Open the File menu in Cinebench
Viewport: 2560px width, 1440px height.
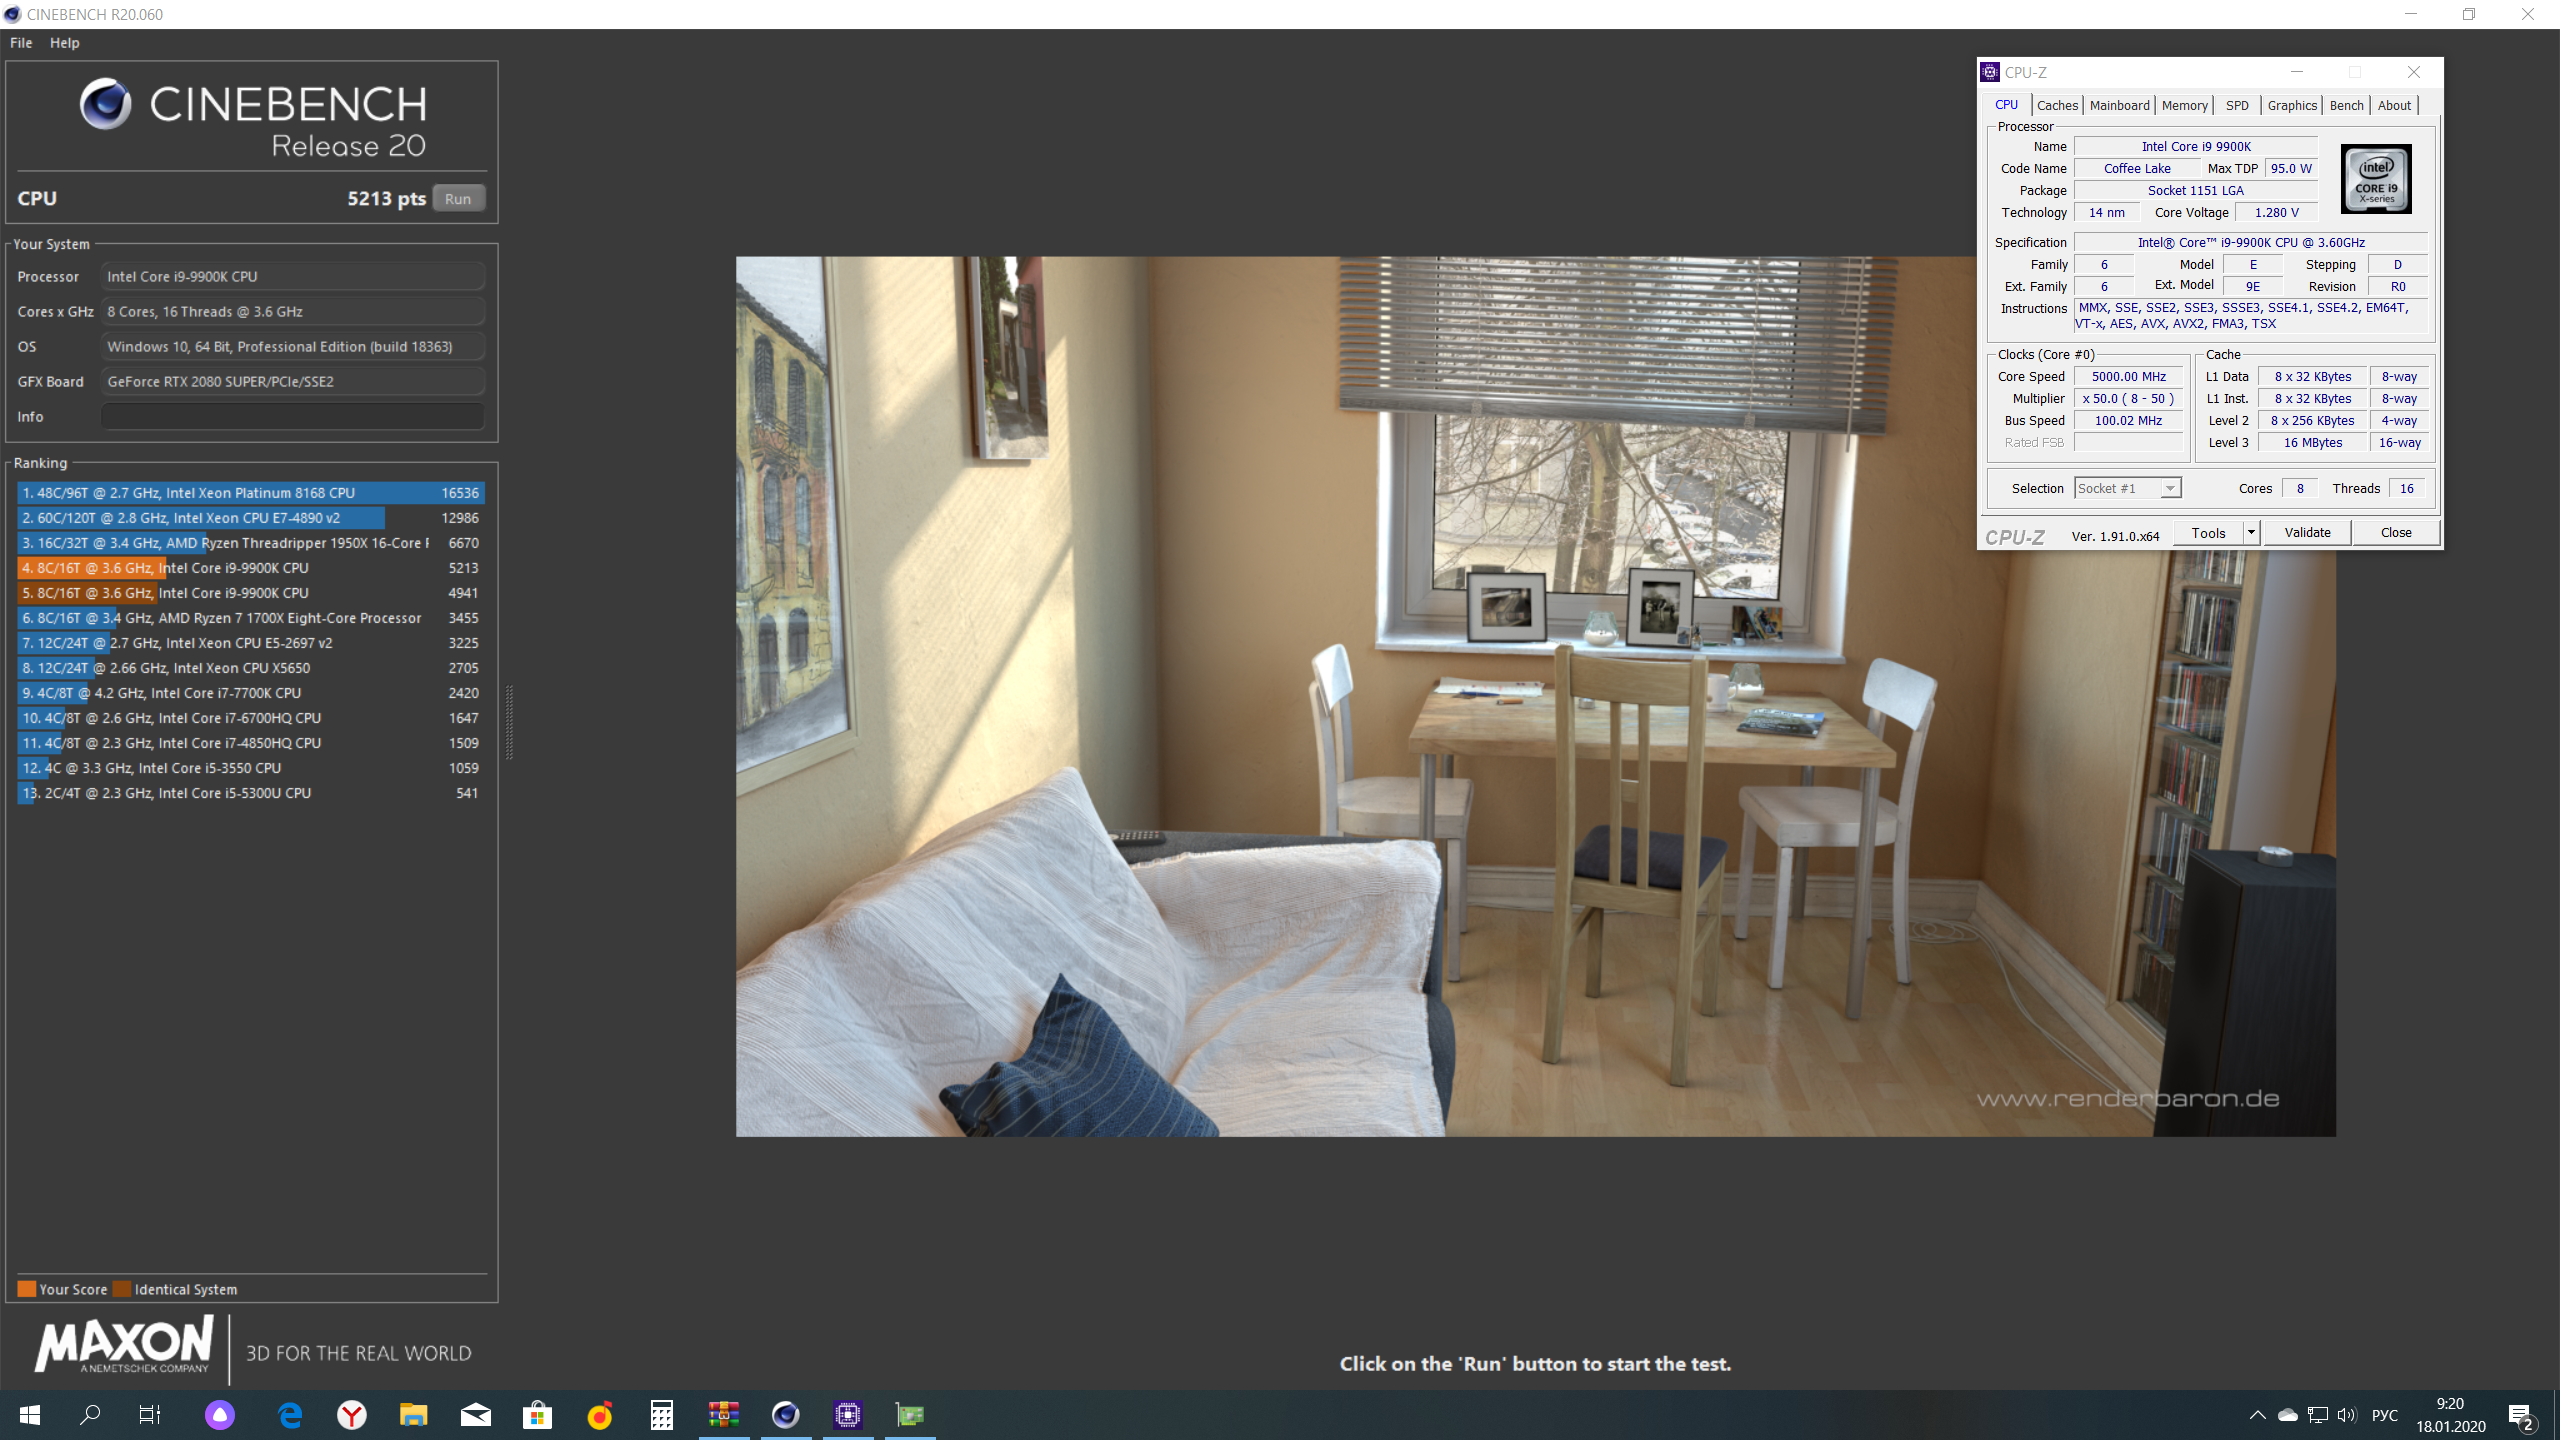pos(21,43)
